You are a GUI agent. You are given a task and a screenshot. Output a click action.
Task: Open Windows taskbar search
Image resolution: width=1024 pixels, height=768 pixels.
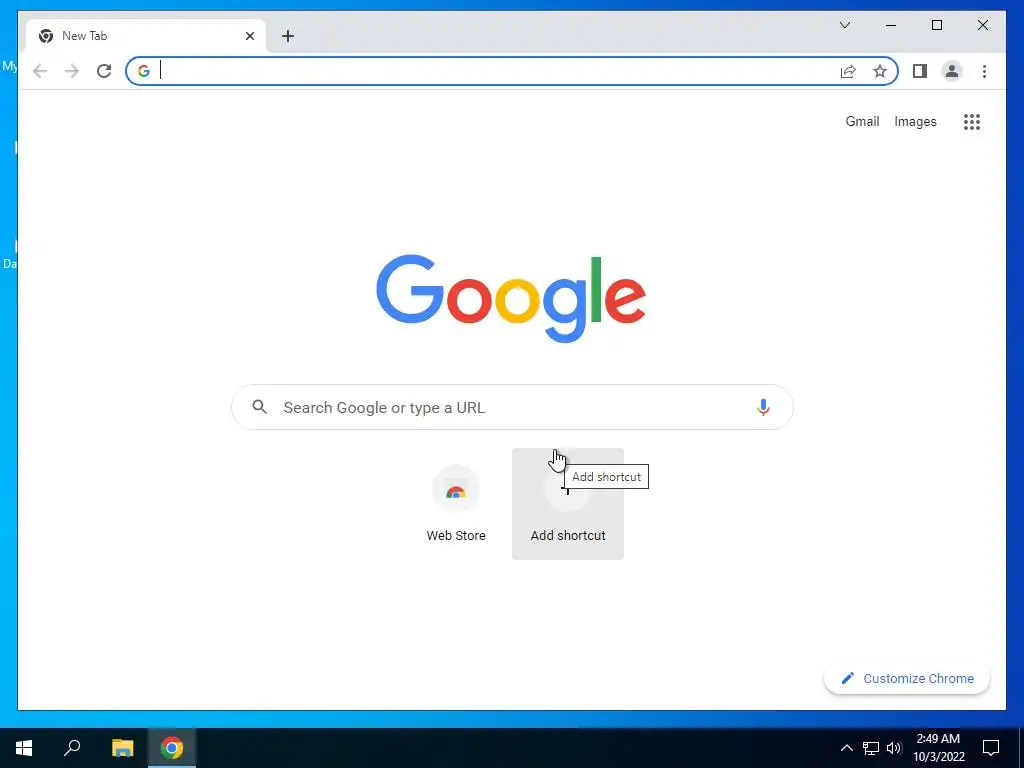72,748
